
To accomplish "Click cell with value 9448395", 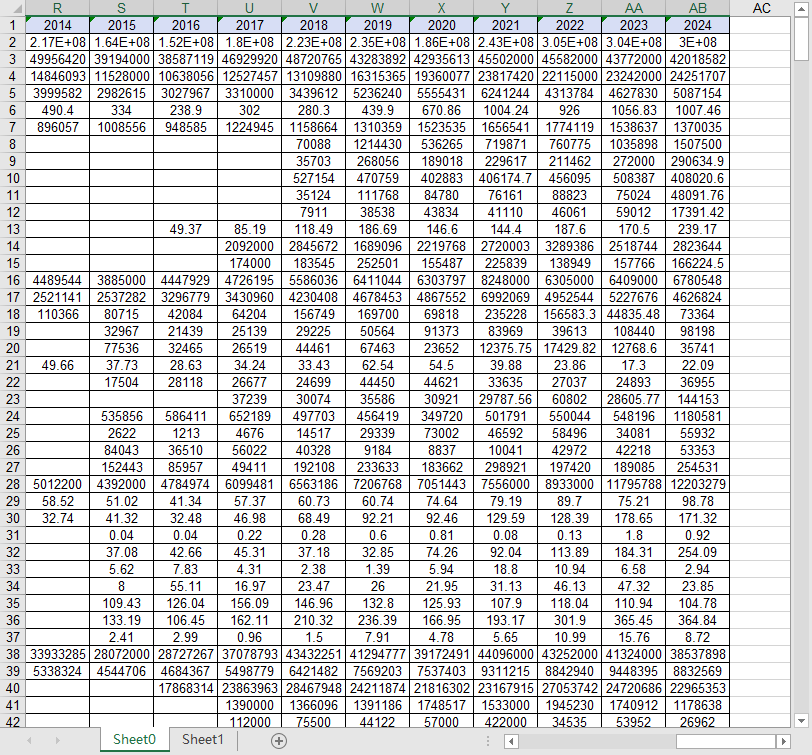I will [x=633, y=671].
